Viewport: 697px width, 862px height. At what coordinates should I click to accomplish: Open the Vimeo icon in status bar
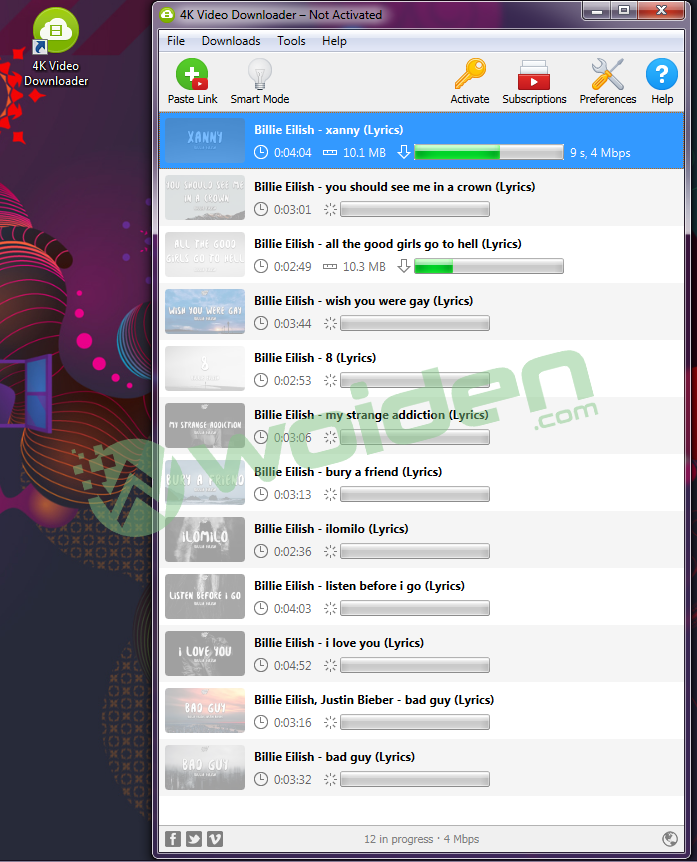click(x=215, y=839)
